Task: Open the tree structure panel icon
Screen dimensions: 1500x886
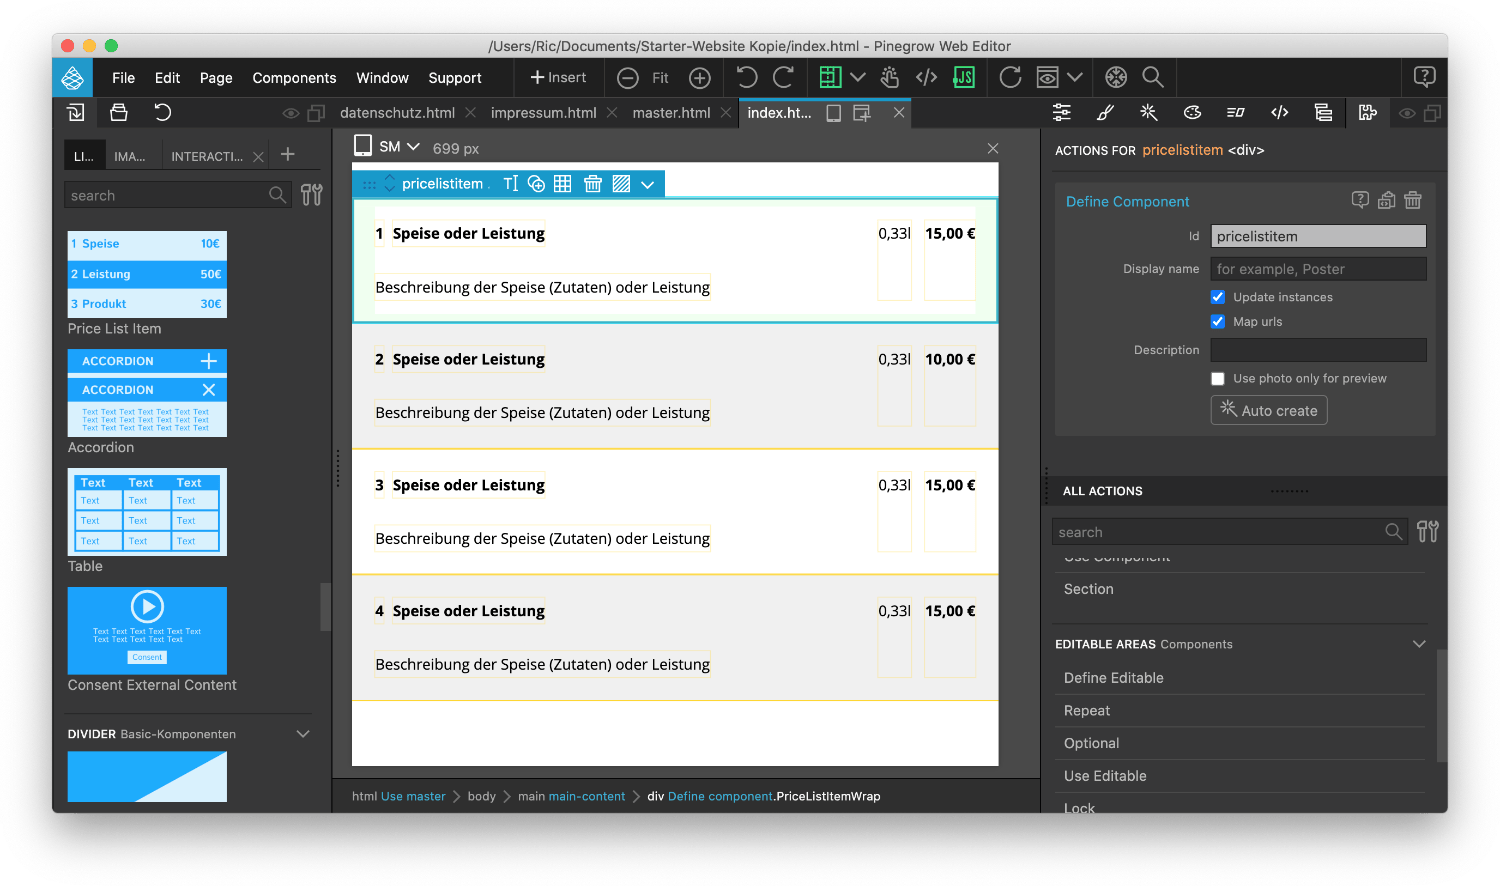Action: (x=1323, y=113)
